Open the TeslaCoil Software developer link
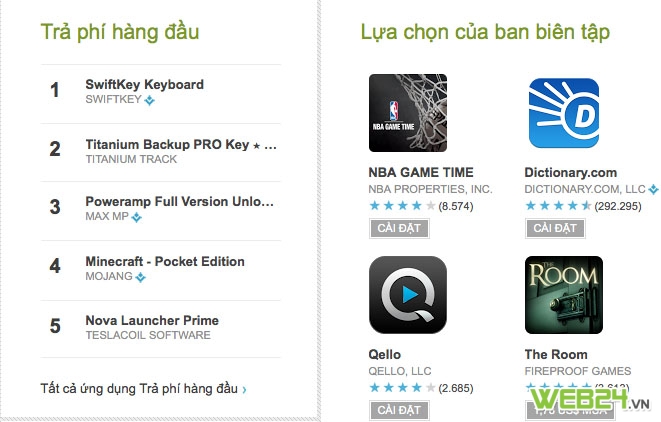 pos(148,335)
